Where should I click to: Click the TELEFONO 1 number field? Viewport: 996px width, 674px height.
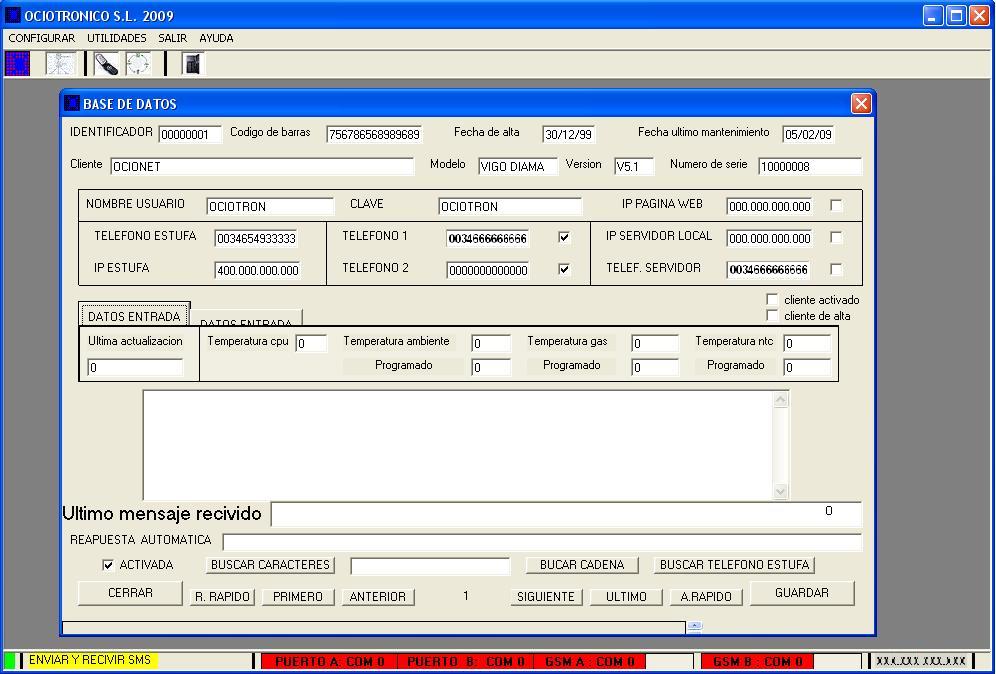[x=488, y=238]
